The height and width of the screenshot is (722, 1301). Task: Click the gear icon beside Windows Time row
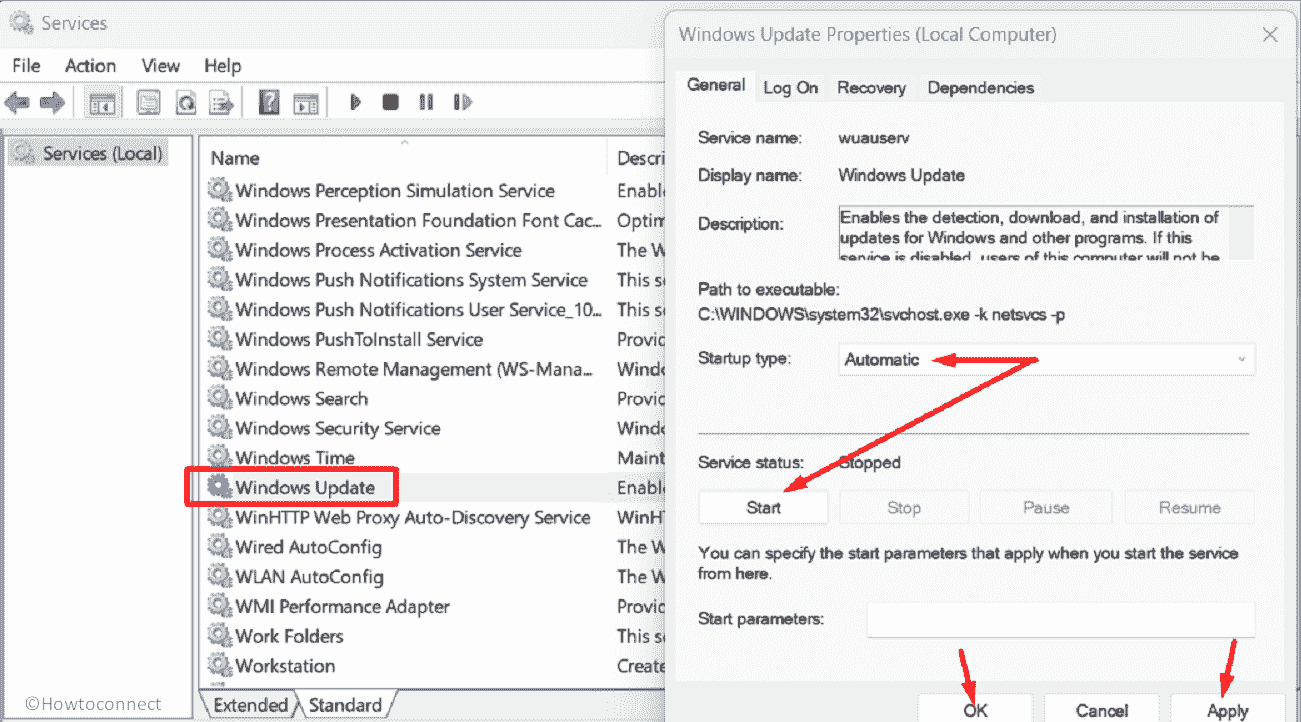pos(218,457)
